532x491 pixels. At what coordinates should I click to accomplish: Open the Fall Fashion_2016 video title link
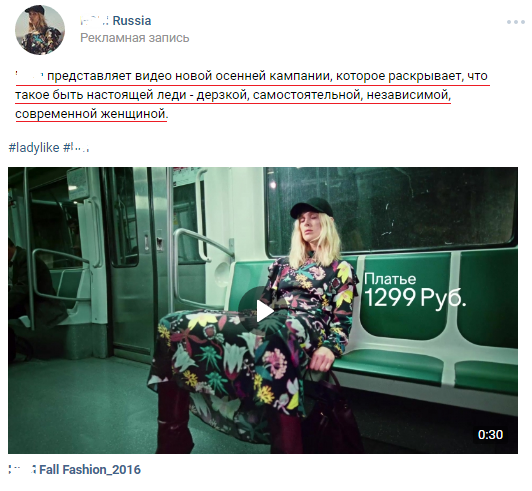[74, 470]
